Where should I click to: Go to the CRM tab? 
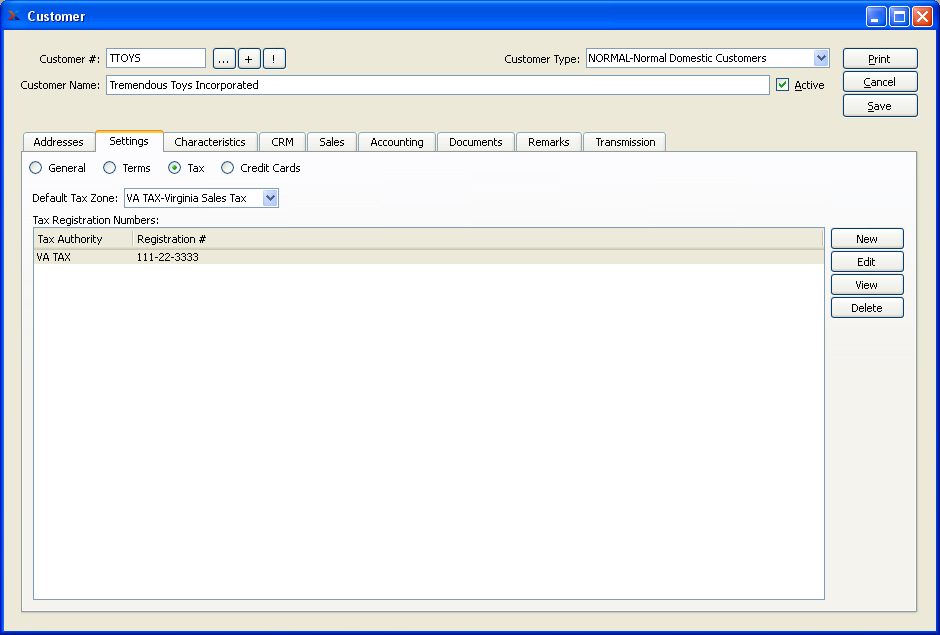282,142
